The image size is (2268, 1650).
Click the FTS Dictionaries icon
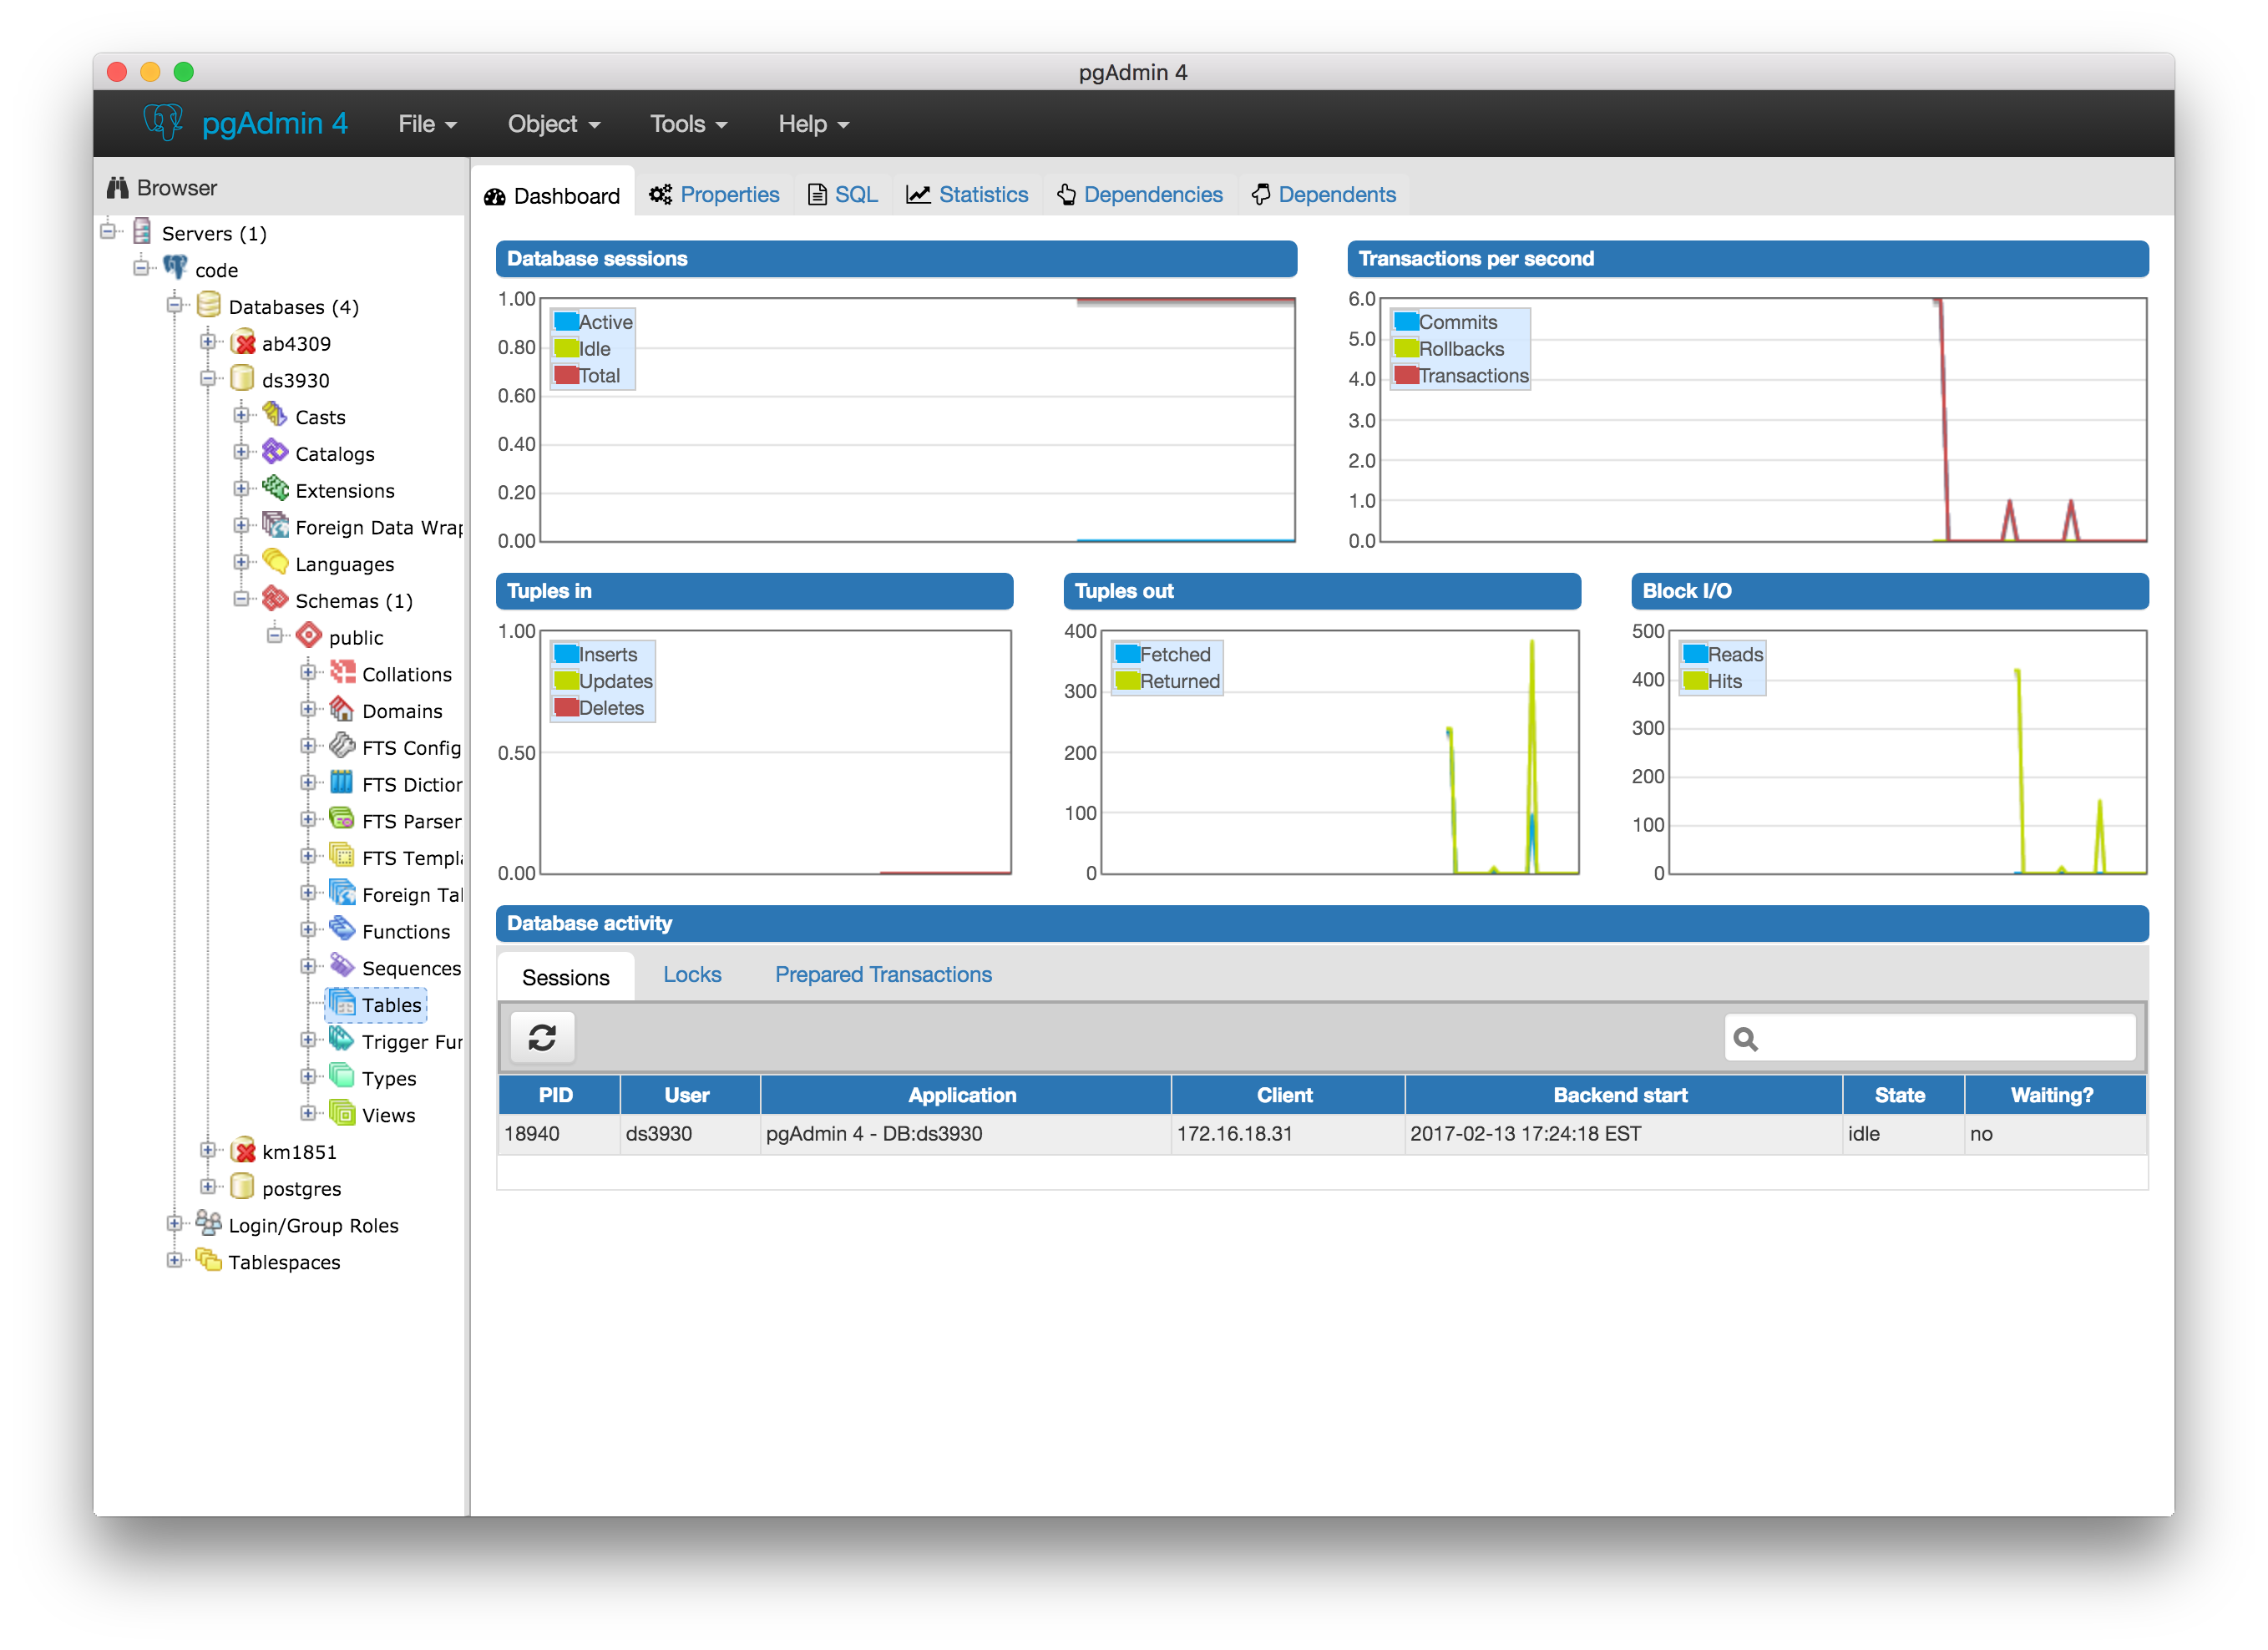(342, 782)
